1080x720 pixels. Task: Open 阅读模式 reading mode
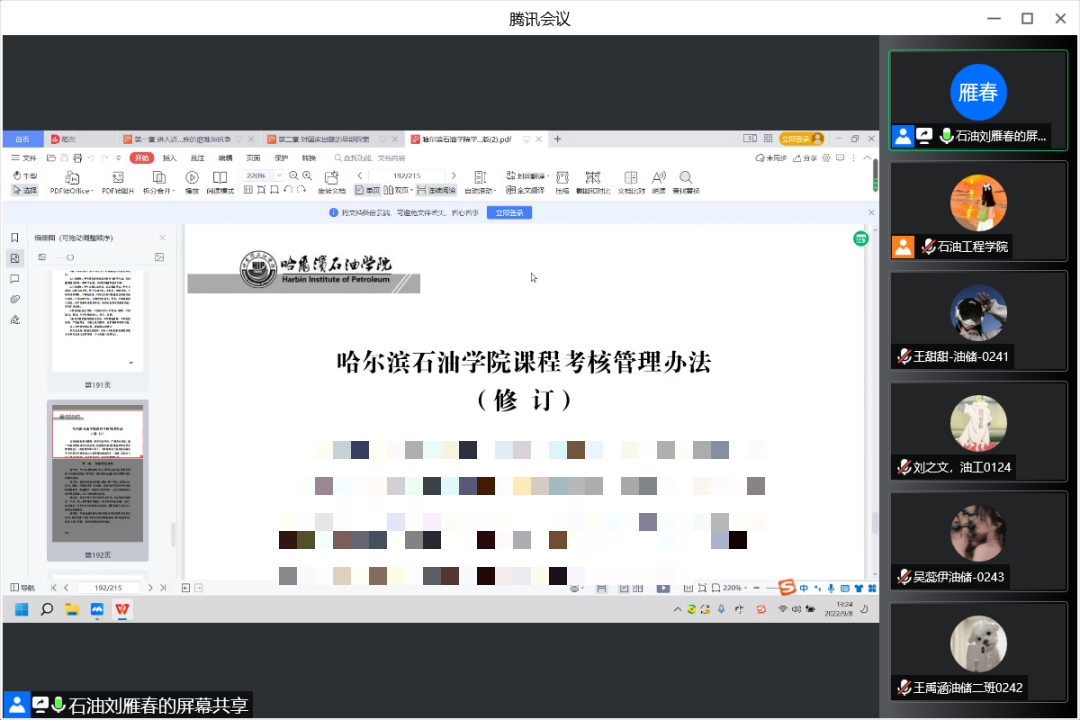(220, 178)
